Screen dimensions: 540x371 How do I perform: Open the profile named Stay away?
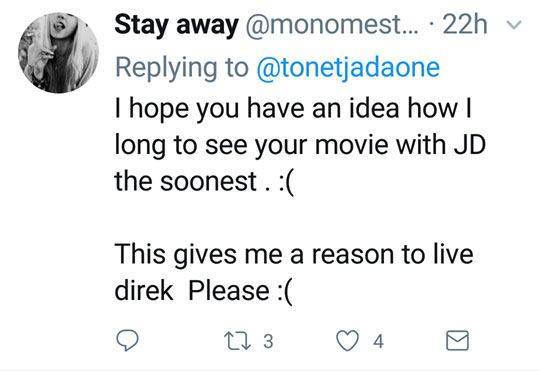pos(176,25)
